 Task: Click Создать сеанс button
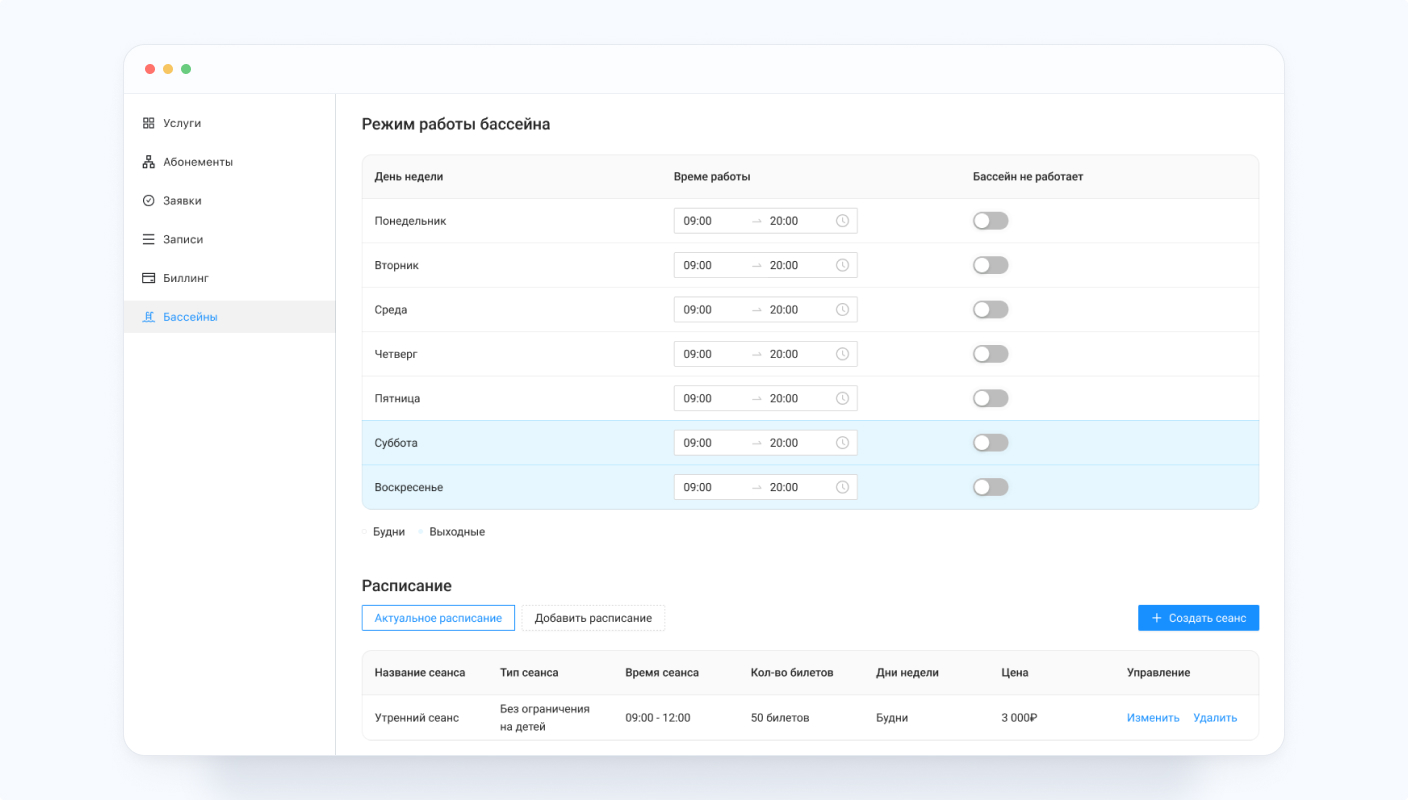tap(1198, 618)
